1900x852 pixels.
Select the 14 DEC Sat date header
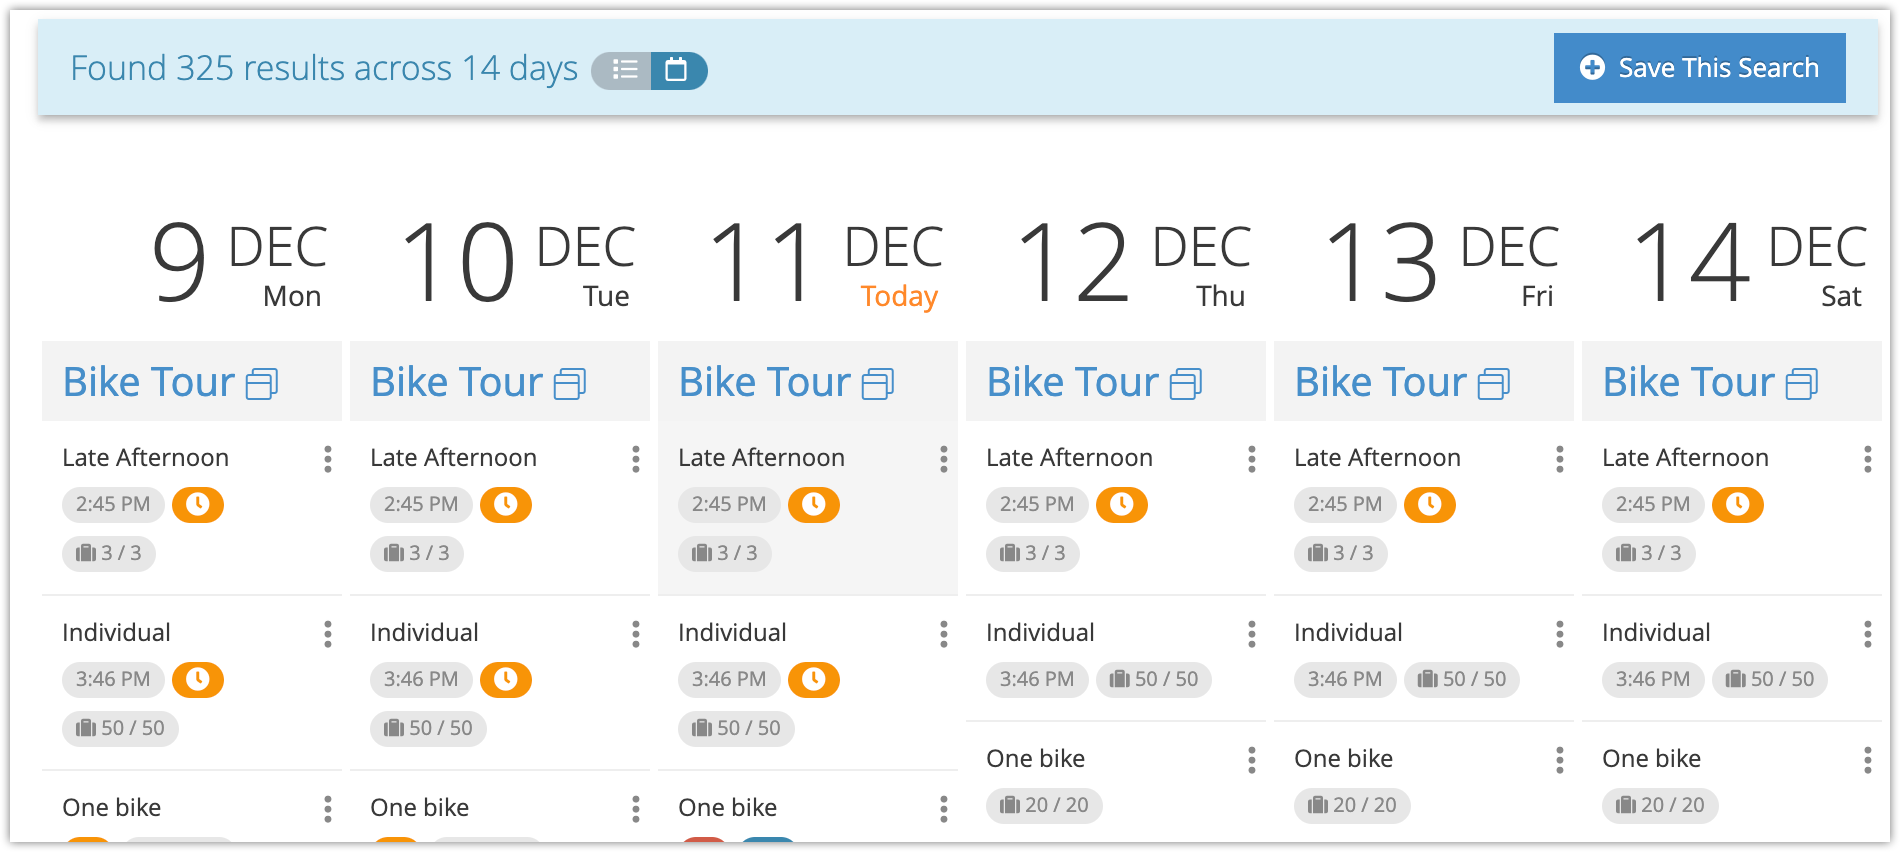tap(1750, 263)
